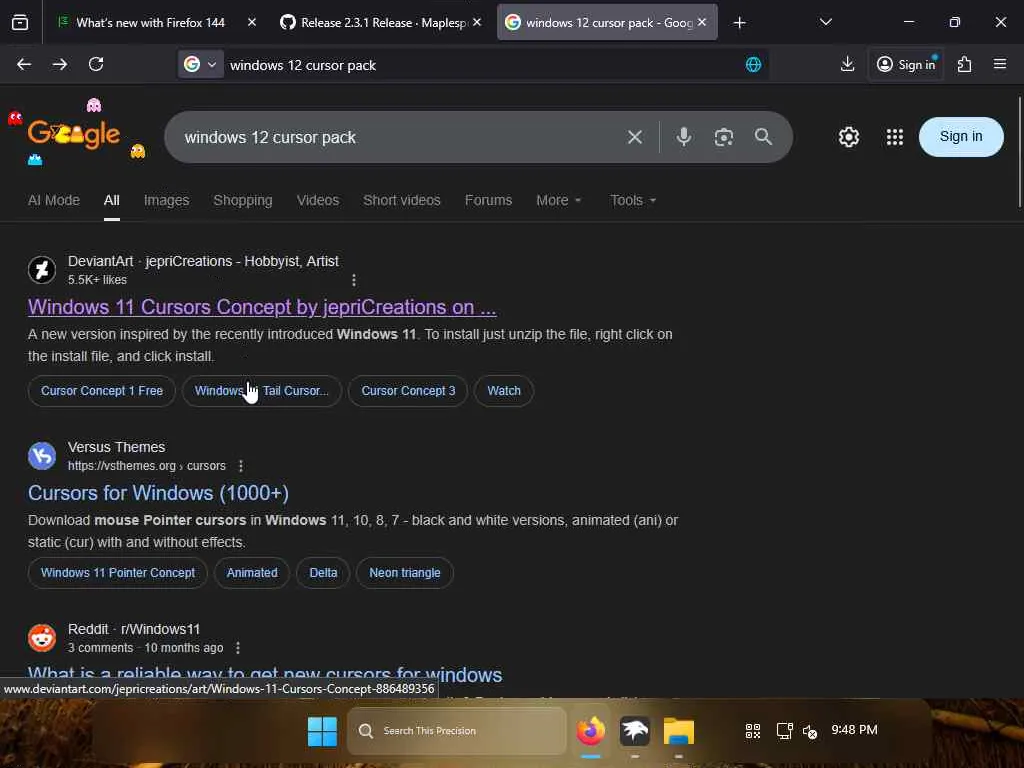Screen dimensions: 1024x768
Task: Click Cursor Concept 1 Free chip
Action: click(102, 391)
